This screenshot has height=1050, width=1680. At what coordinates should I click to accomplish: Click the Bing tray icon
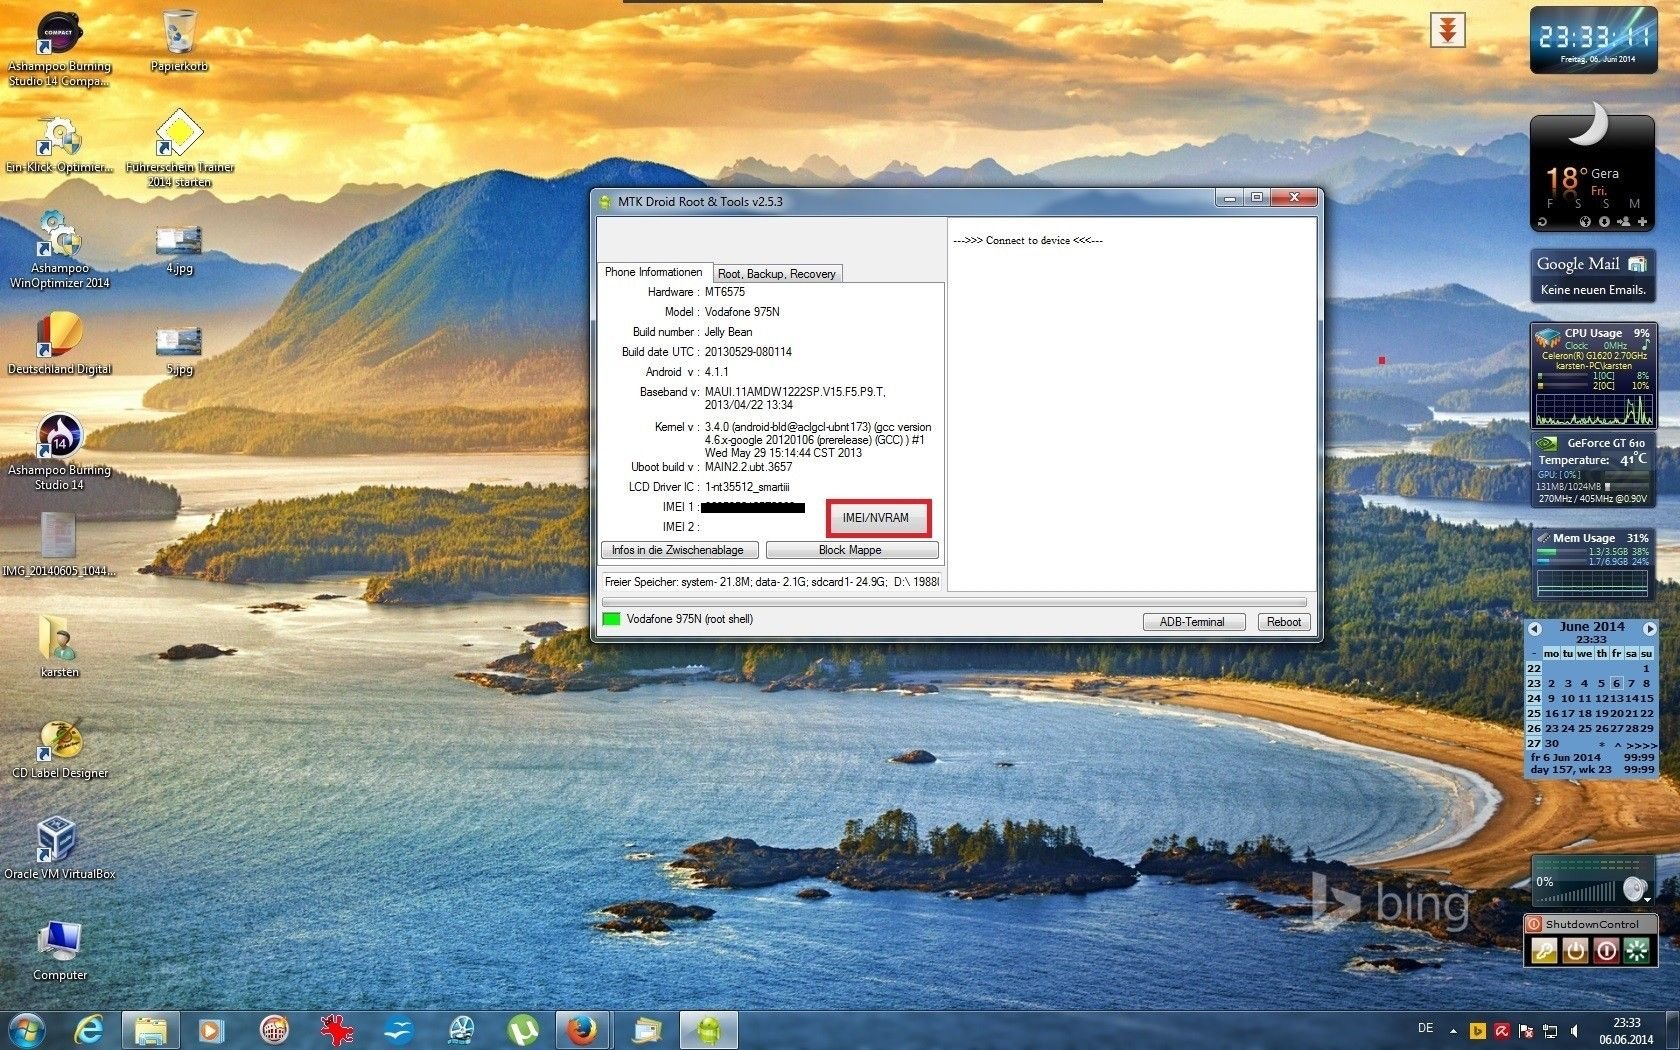pos(1477,1030)
